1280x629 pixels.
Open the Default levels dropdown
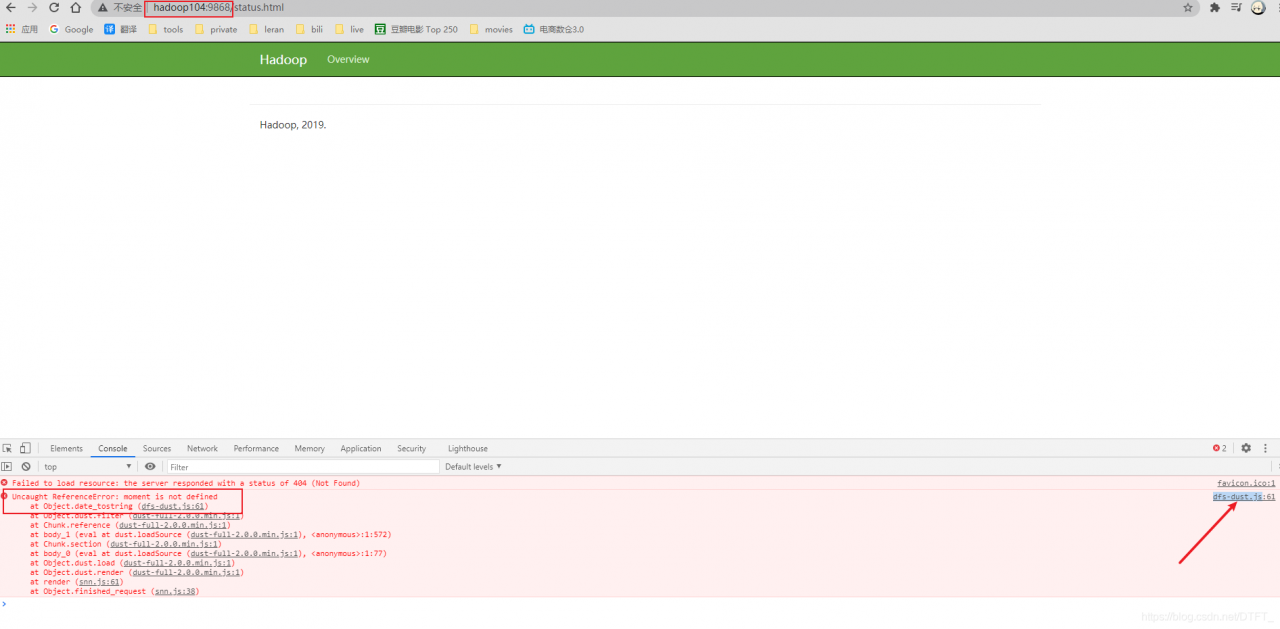point(473,467)
